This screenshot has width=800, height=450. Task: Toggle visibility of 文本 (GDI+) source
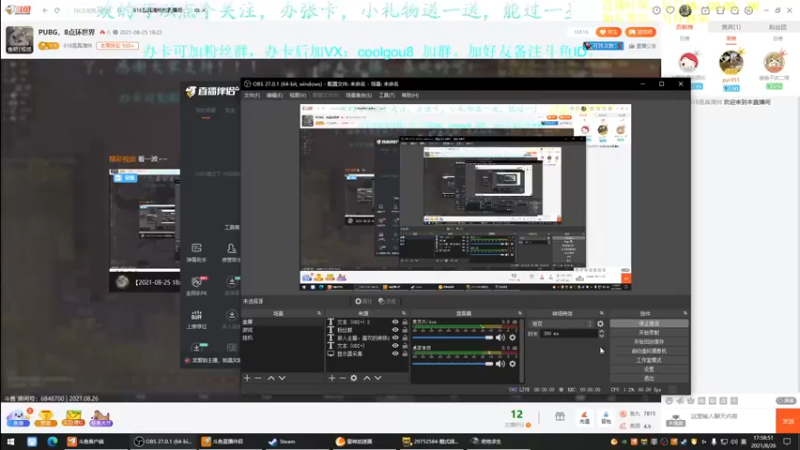pos(395,345)
